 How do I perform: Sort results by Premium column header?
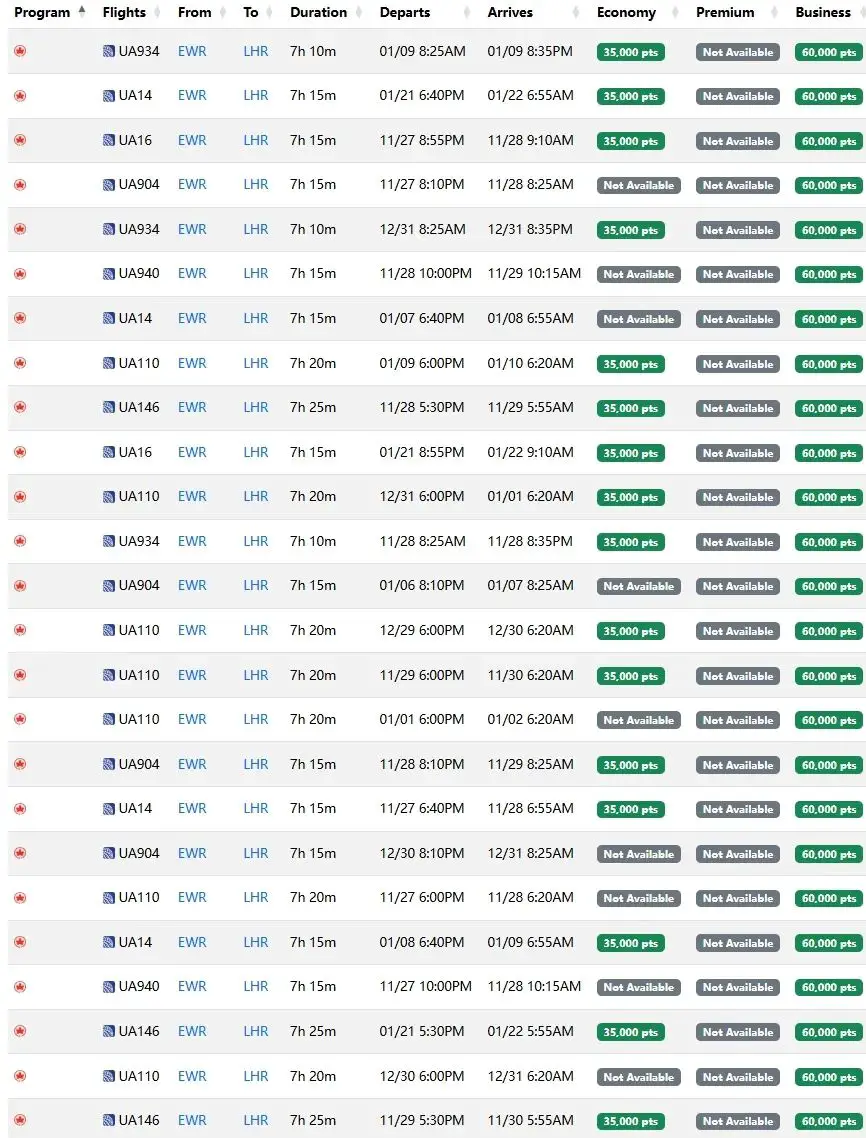click(x=725, y=13)
